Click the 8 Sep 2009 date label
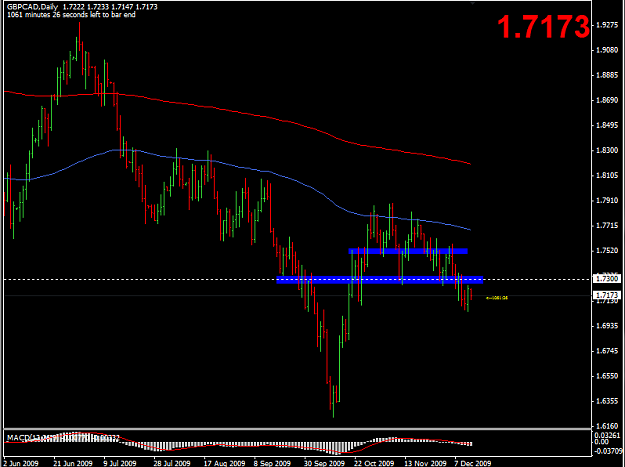 click(273, 463)
